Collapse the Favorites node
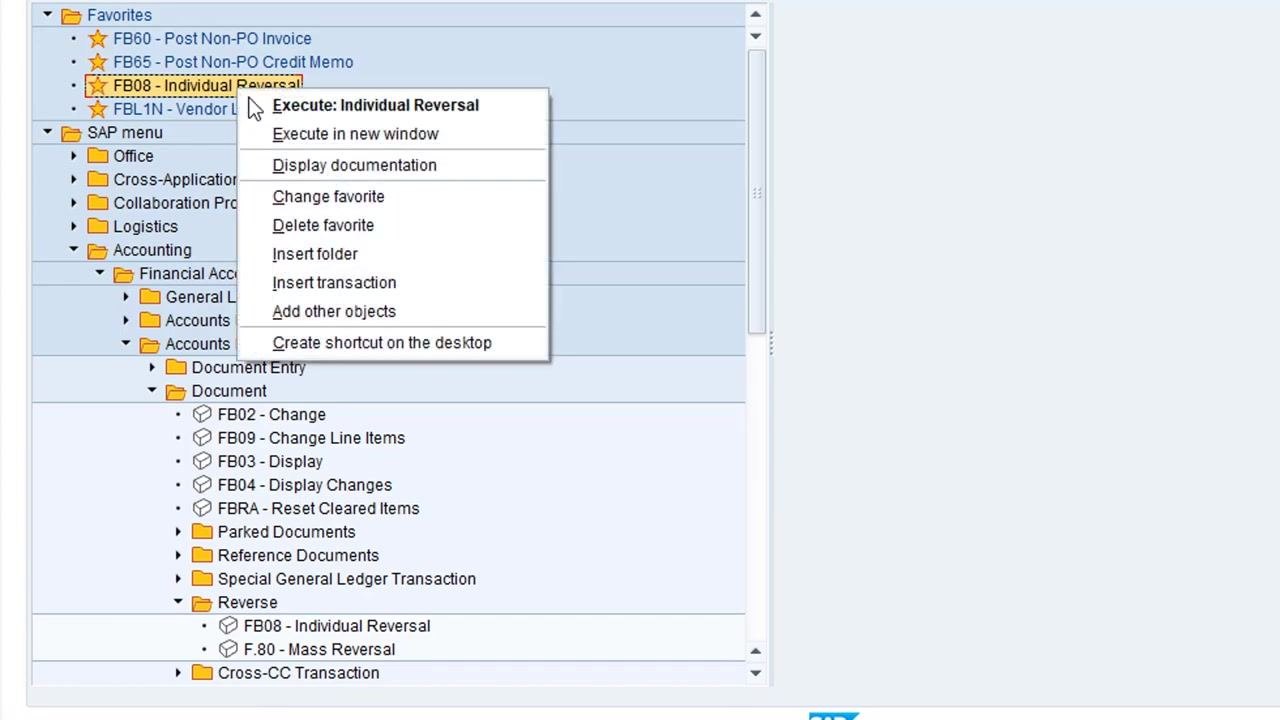 (x=47, y=15)
